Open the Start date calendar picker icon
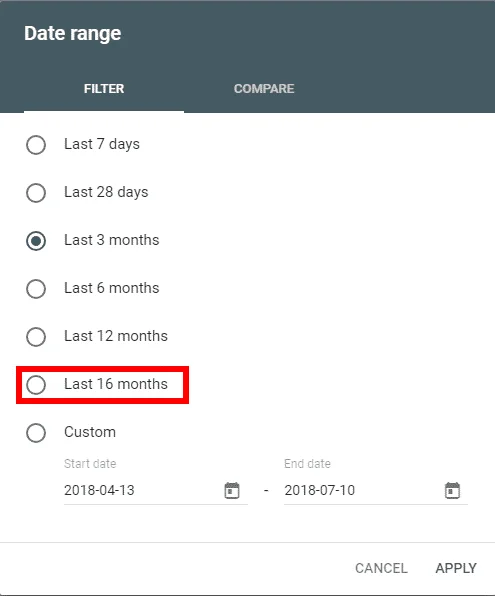495x596 pixels. point(232,490)
